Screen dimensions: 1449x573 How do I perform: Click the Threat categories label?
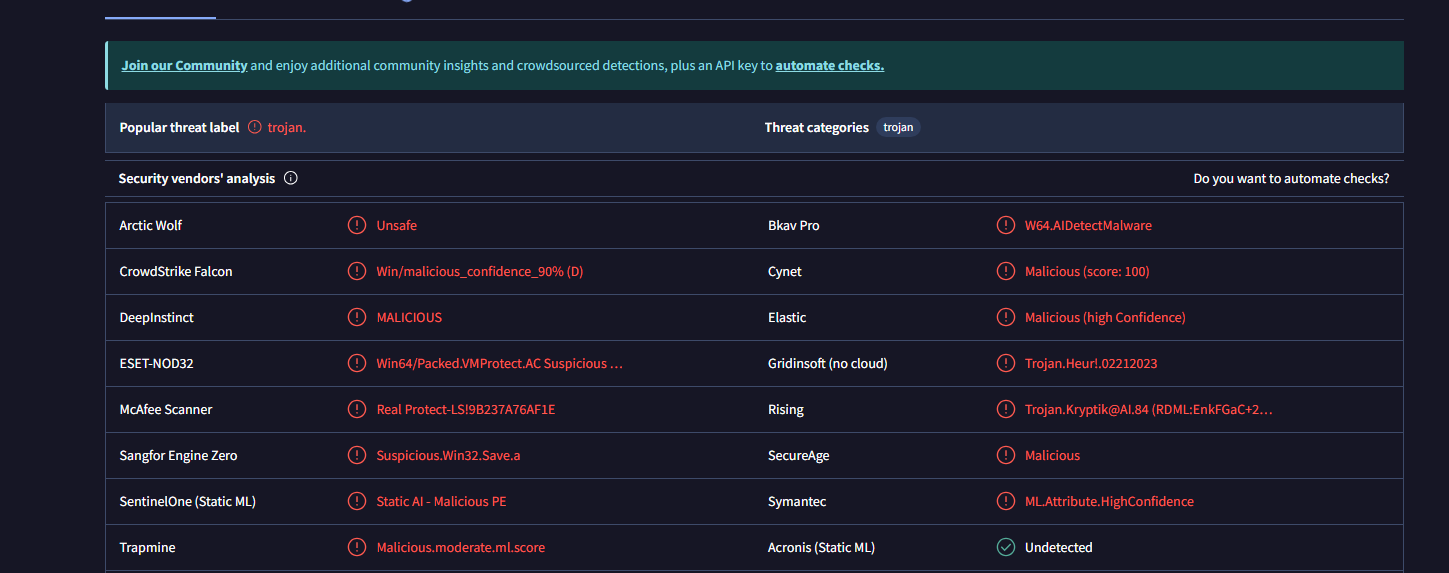[817, 127]
